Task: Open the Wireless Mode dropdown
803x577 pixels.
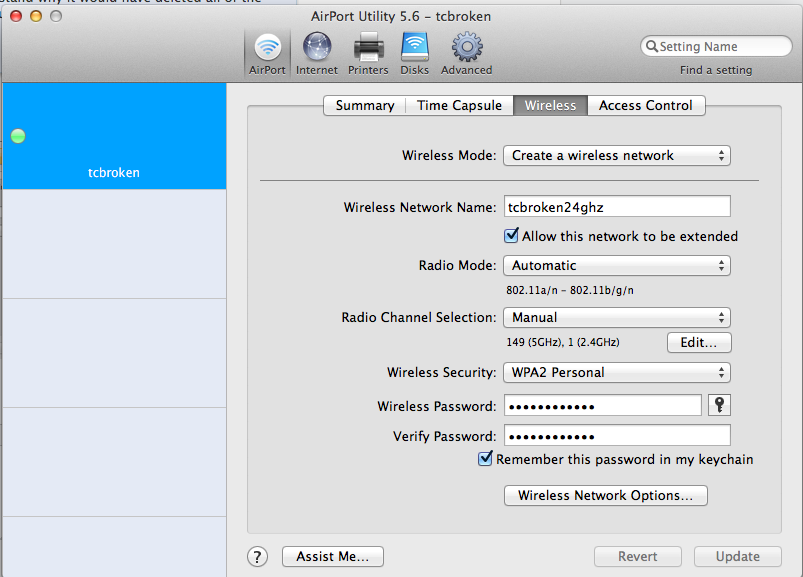Action: (x=617, y=156)
